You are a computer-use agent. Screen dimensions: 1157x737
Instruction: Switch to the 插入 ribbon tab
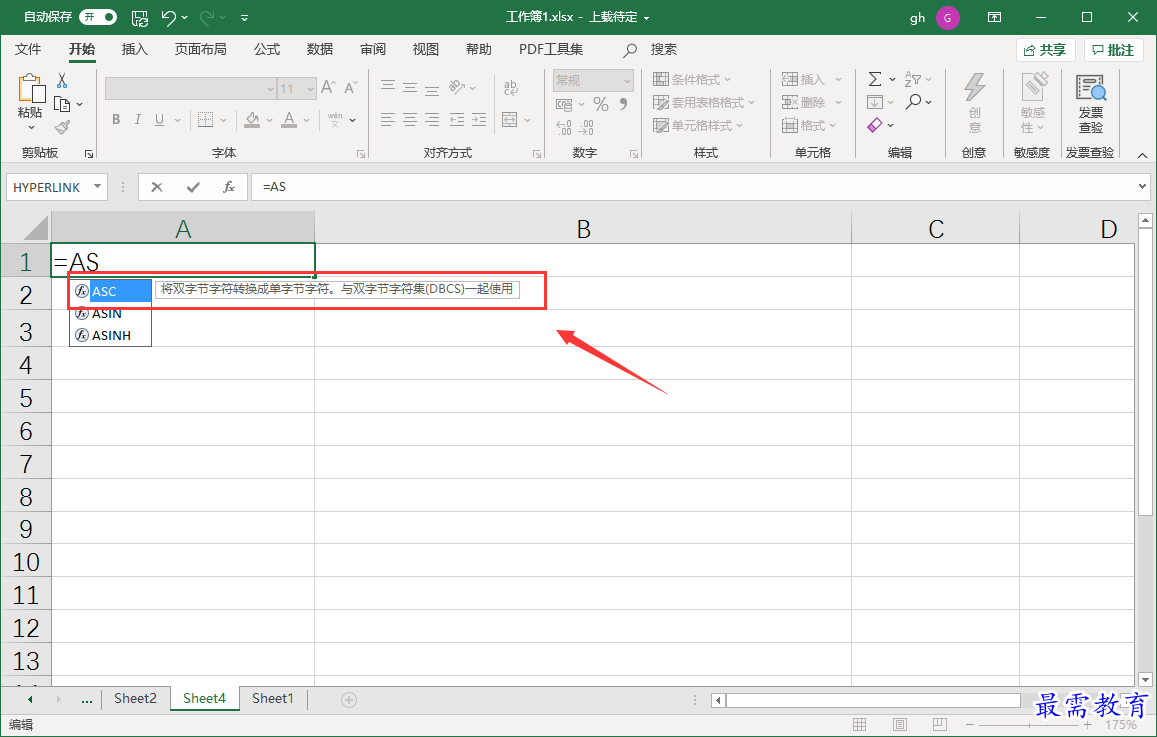pos(134,49)
